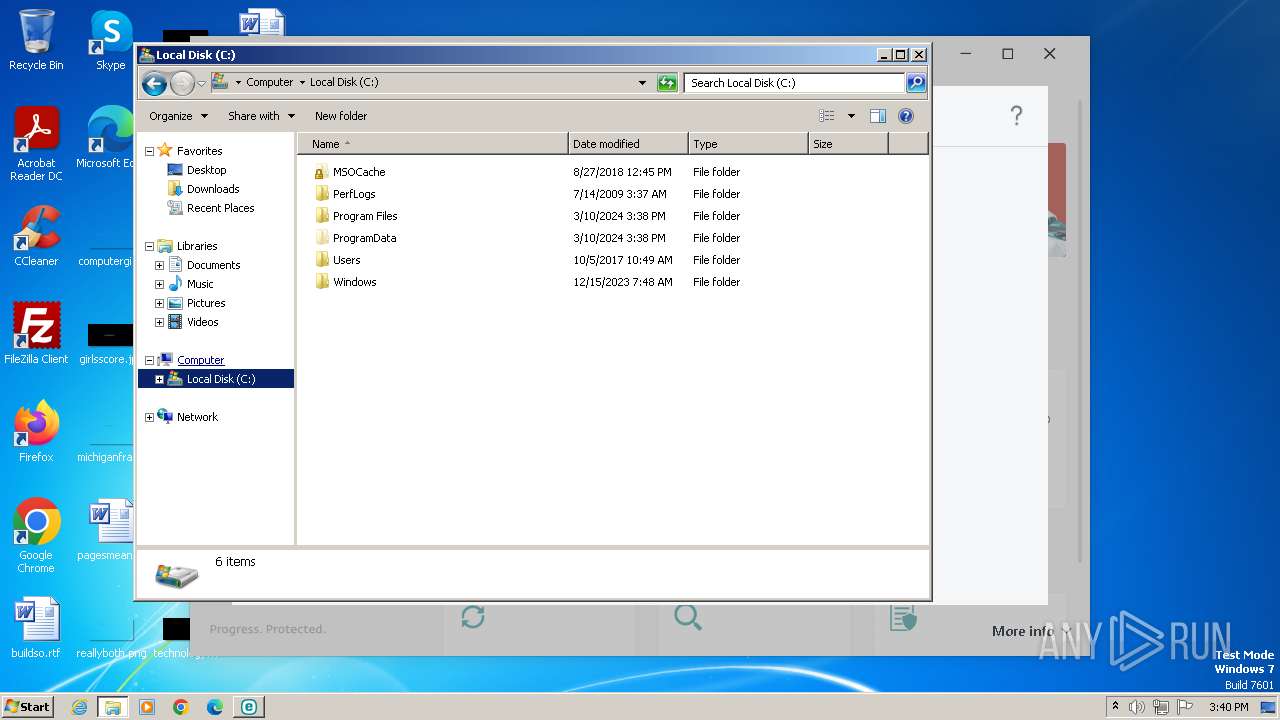Show hidden system tray icons arrow
The image size is (1280, 720).
pyautogui.click(x=1115, y=707)
